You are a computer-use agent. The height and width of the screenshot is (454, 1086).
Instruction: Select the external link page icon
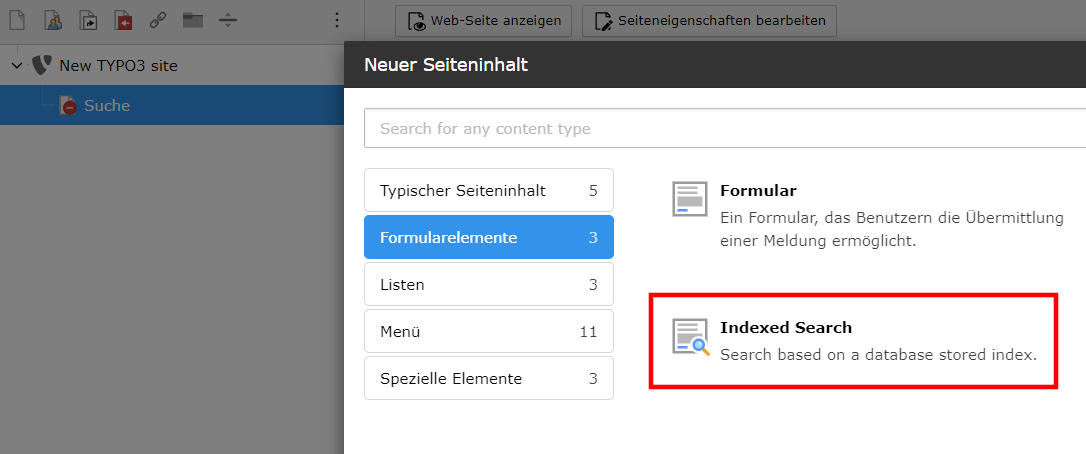(x=158, y=20)
